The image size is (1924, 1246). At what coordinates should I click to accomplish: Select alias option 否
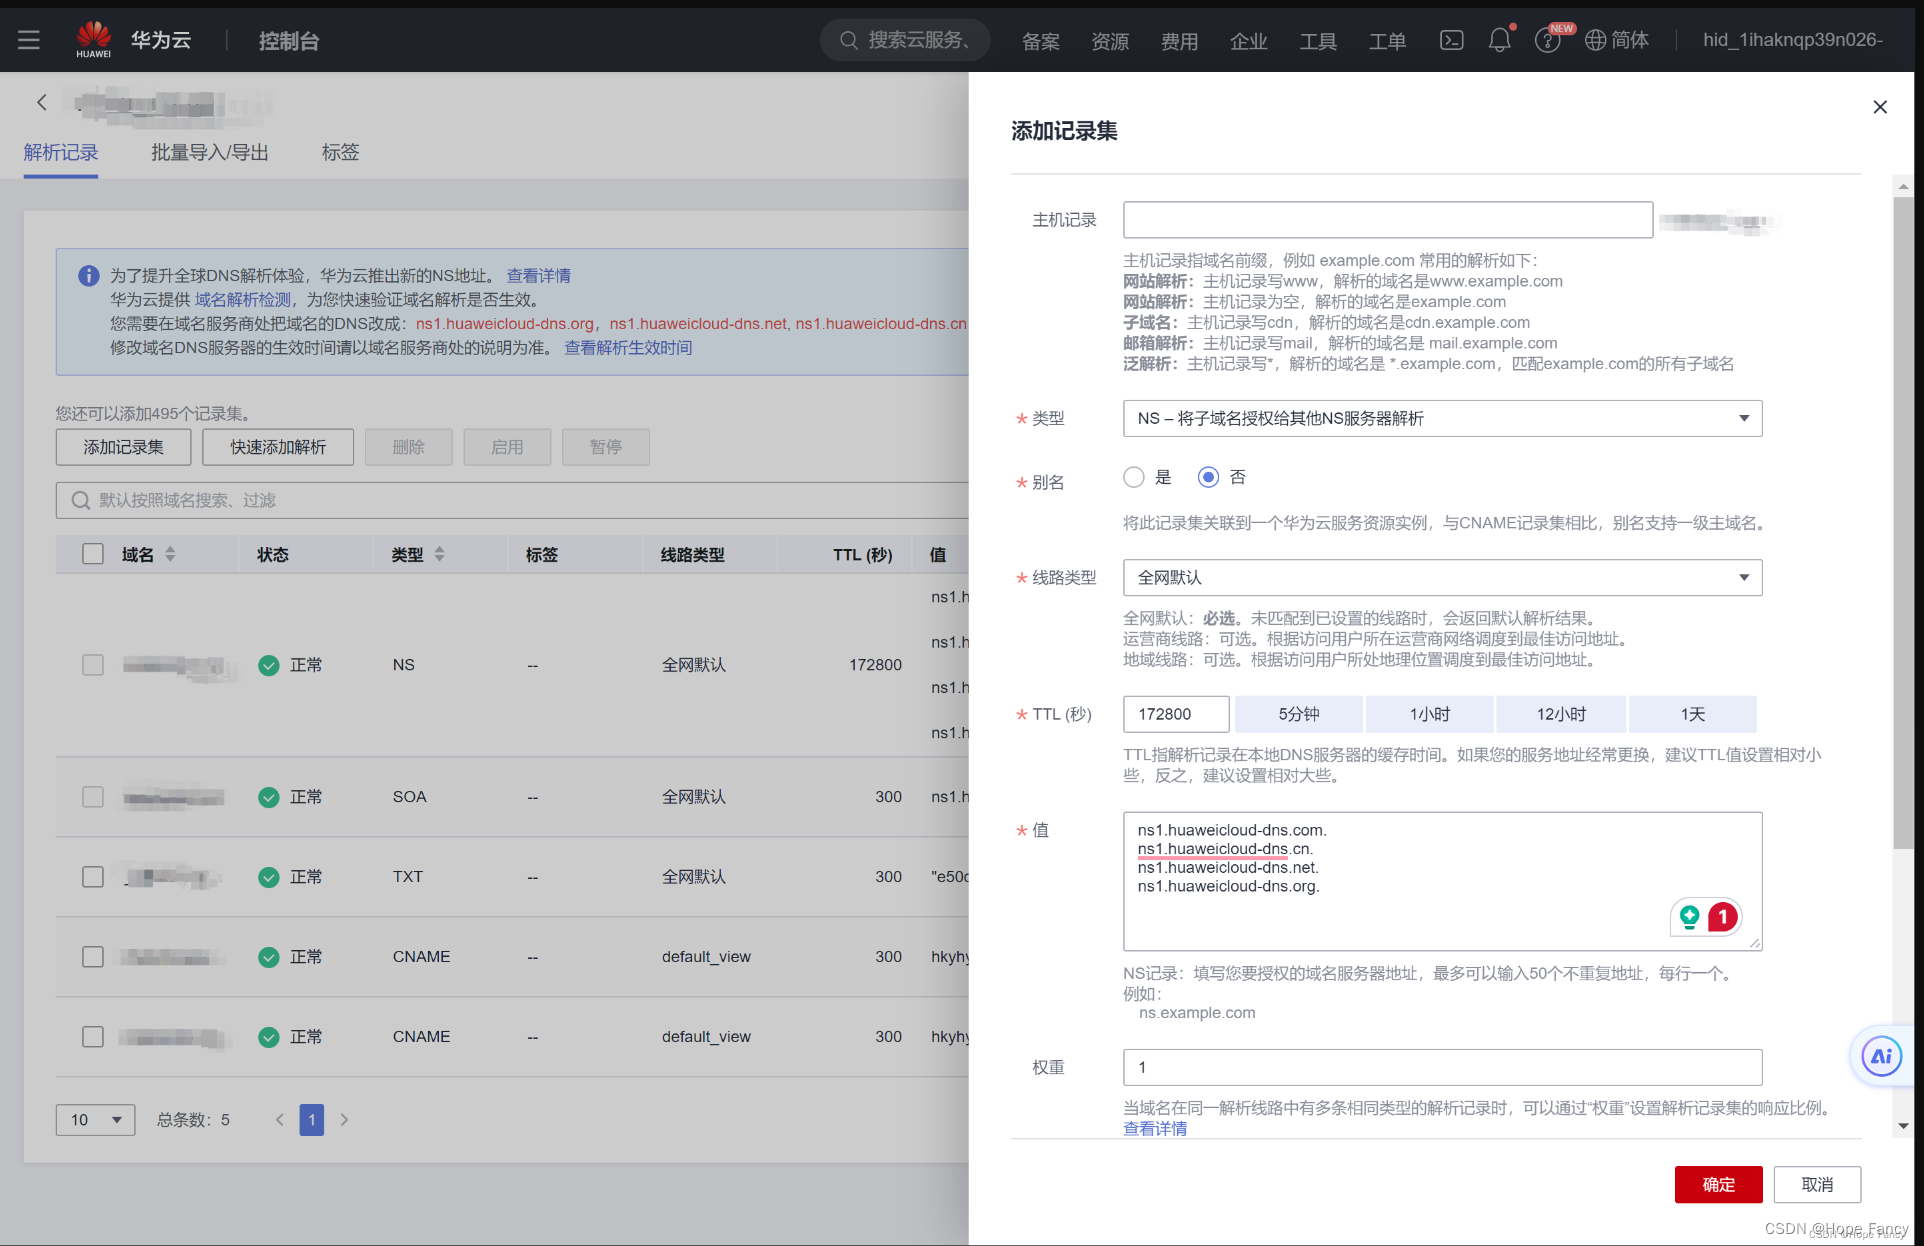pos(1208,478)
